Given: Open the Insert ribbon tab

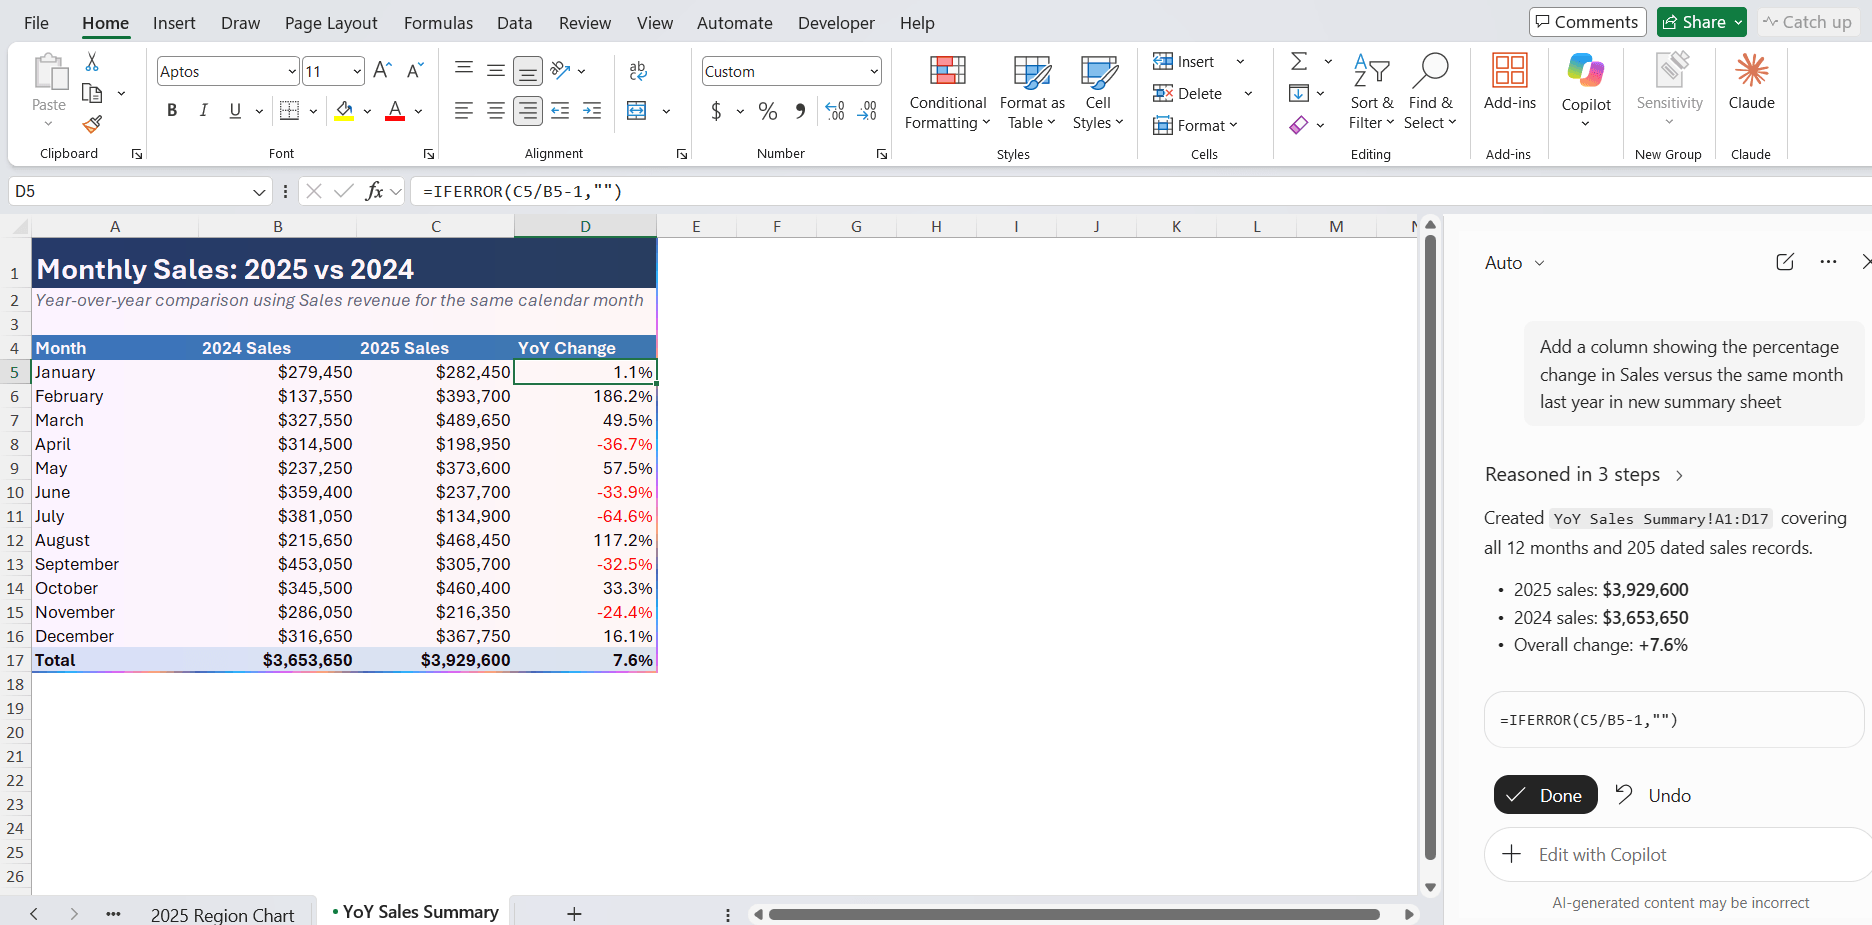Looking at the screenshot, I should (x=174, y=23).
